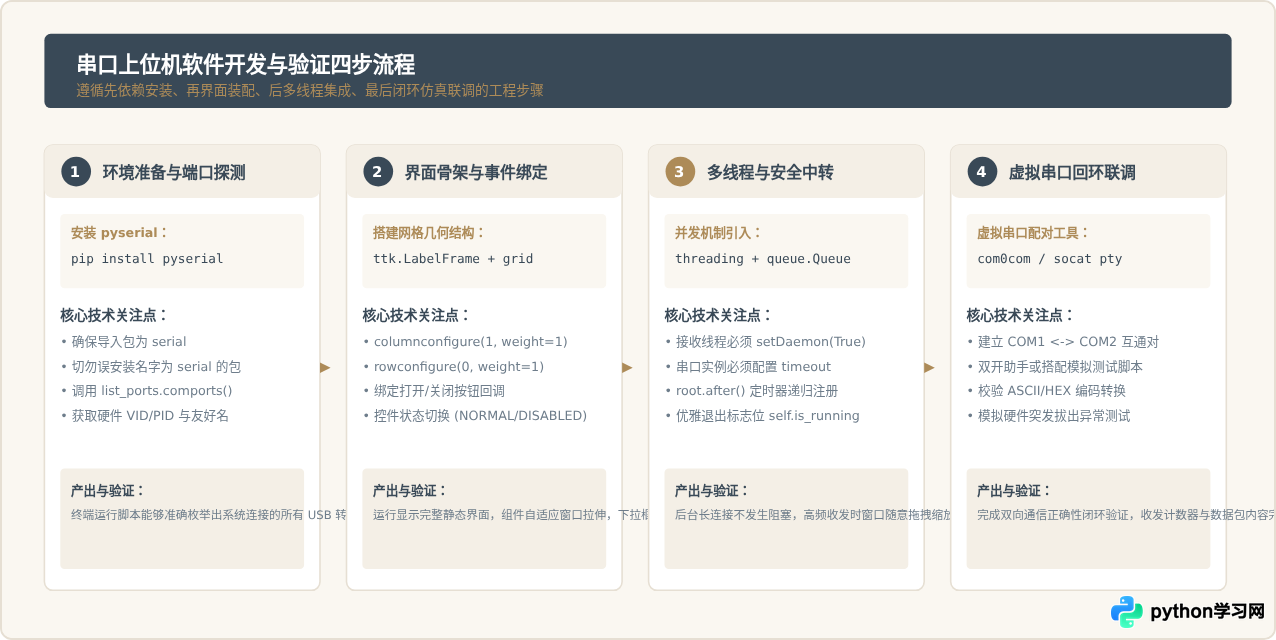1276x640 pixels.
Task: Click 产出与验证 in the 界面骨架 card
Action: coord(410,491)
